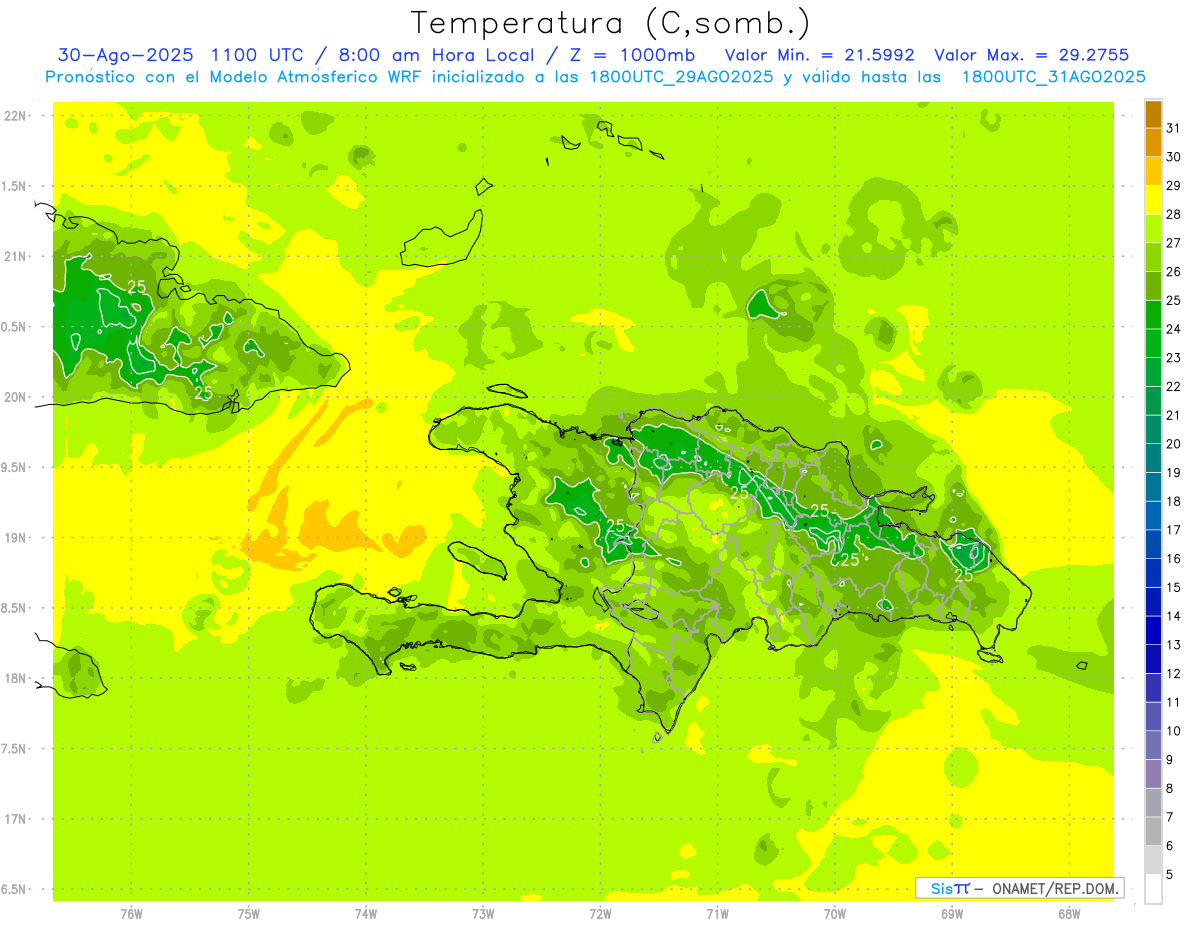Click the latitude label "7.5N"
This screenshot has width=1200, height=927.
pos(14,749)
